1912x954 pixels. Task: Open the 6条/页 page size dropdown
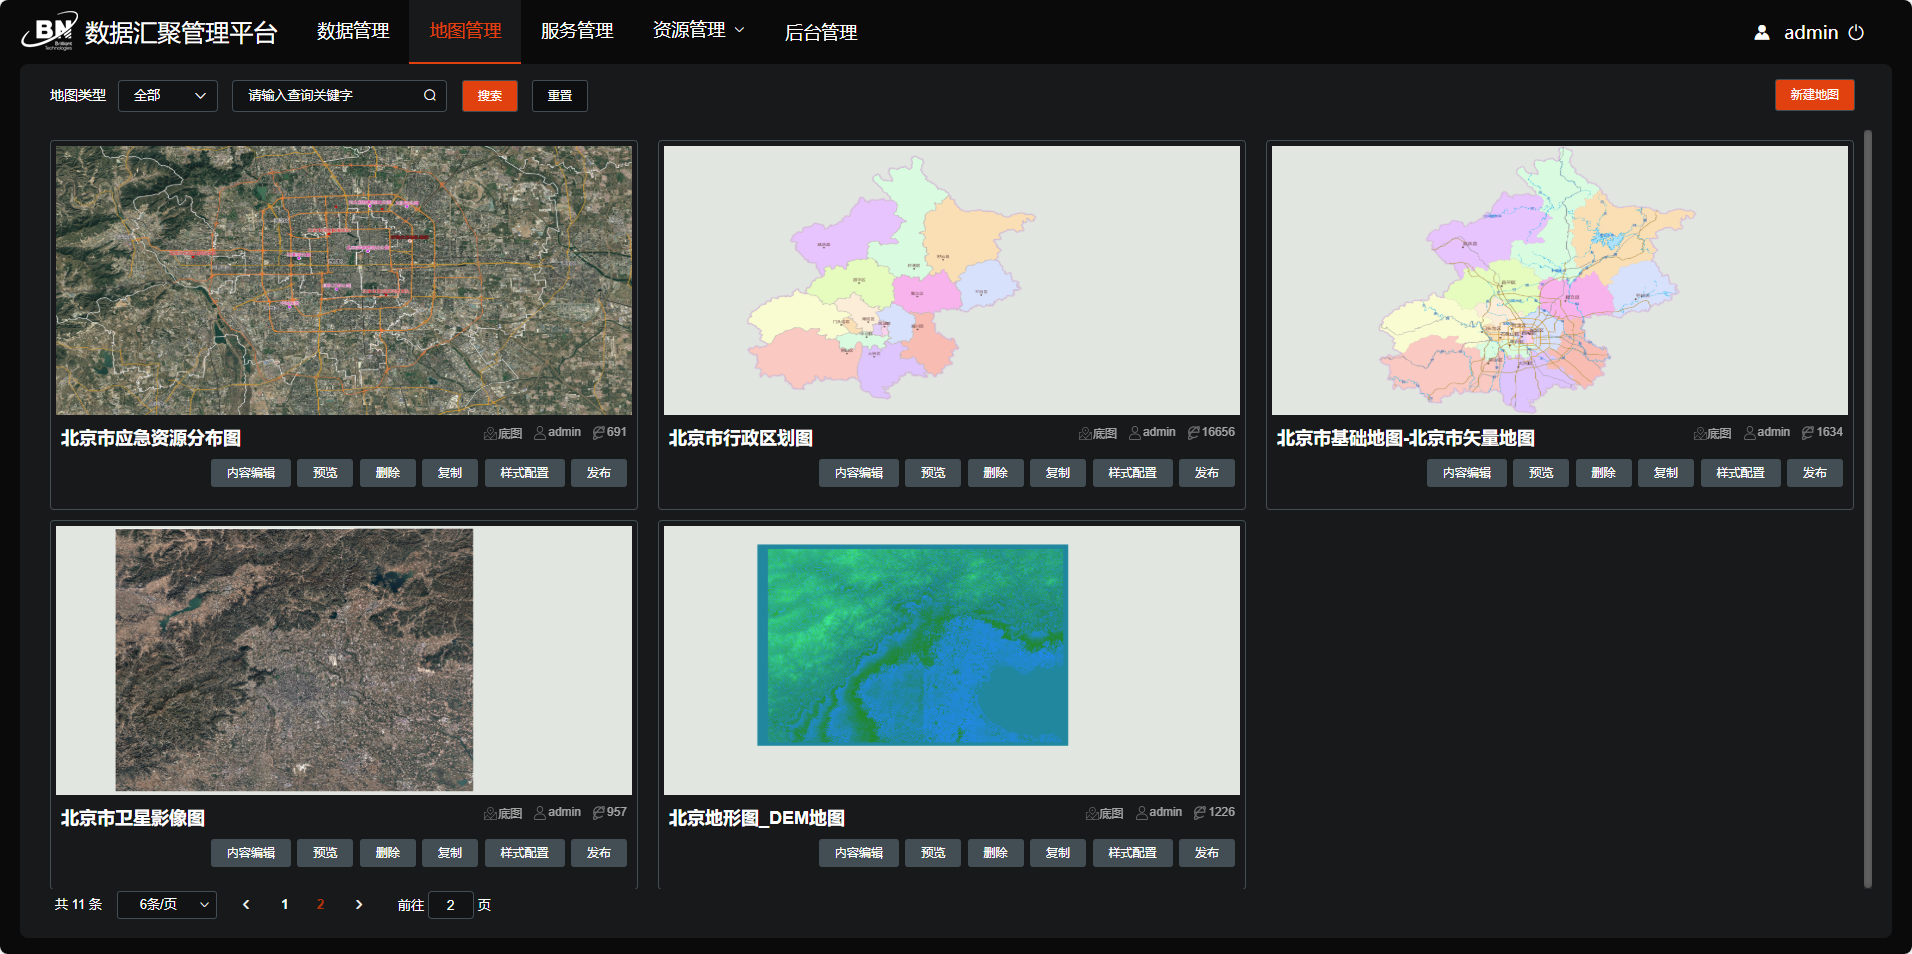(167, 905)
